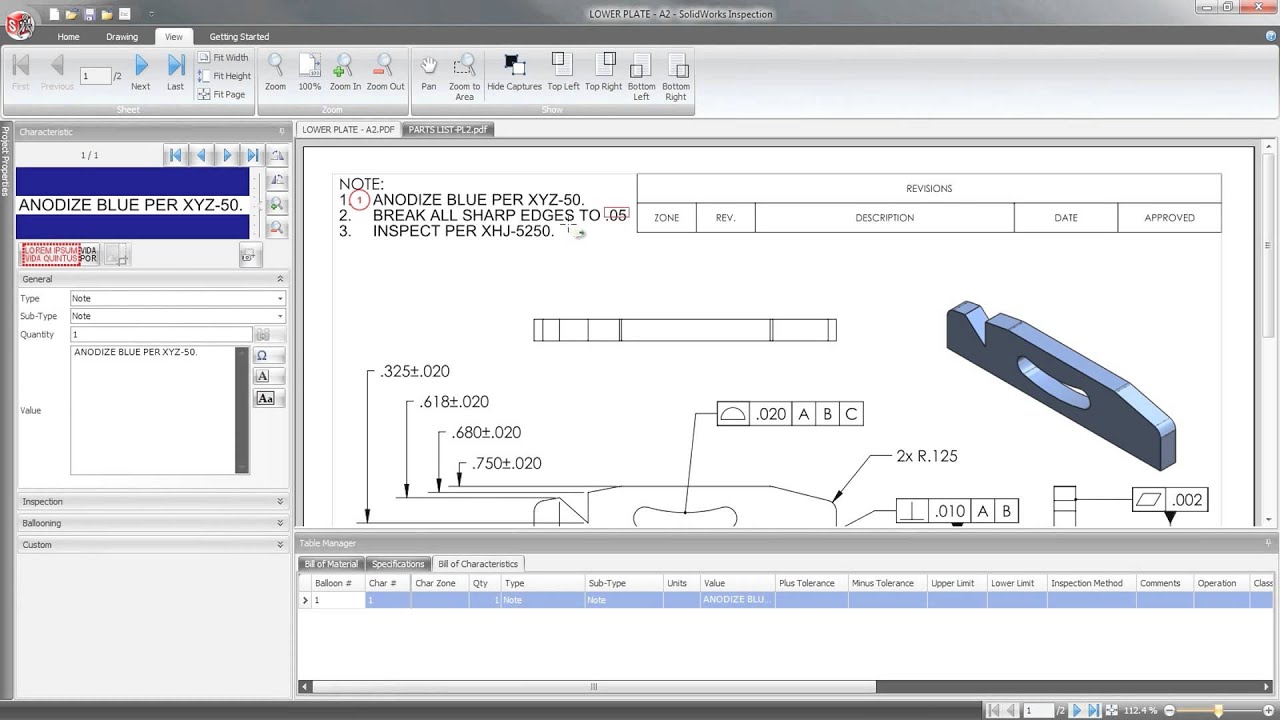Click the red balloon 1 on drawing
The image size is (1280, 720).
359,200
